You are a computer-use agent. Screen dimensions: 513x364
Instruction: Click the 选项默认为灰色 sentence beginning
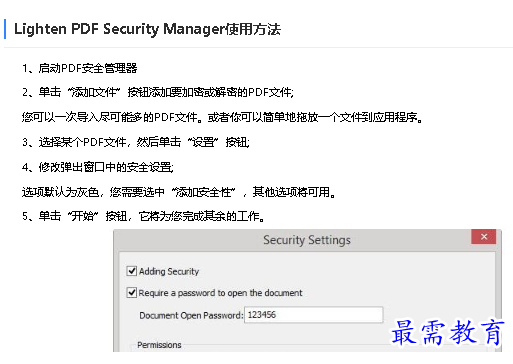pos(61,192)
